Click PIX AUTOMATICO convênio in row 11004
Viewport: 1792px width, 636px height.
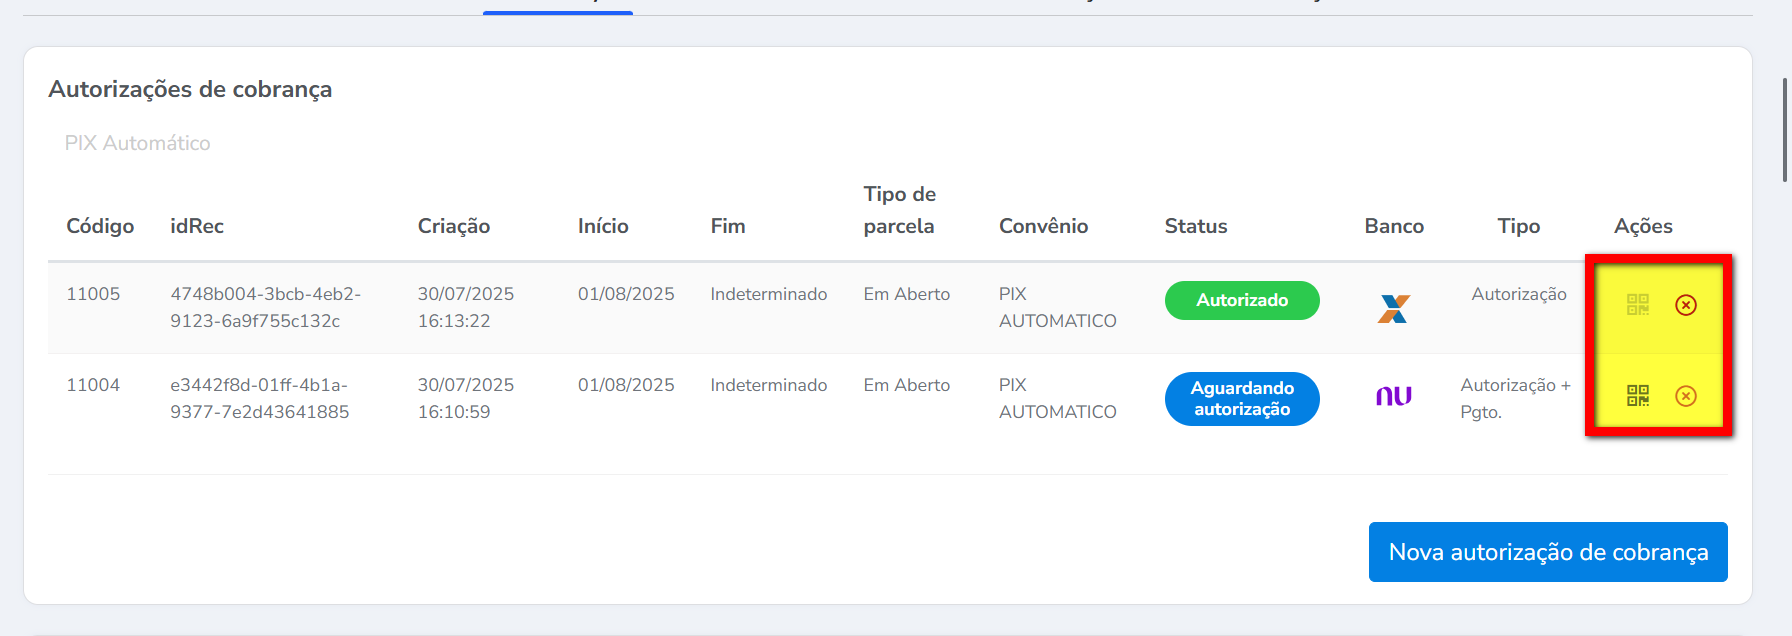(1058, 398)
